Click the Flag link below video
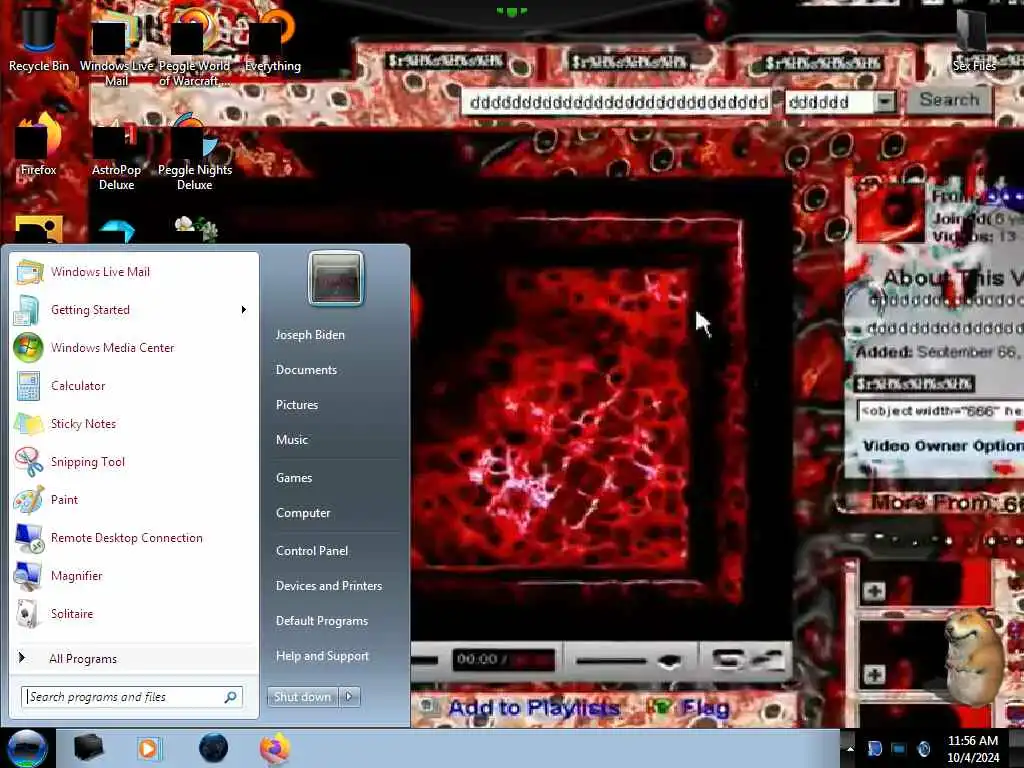 click(x=704, y=707)
